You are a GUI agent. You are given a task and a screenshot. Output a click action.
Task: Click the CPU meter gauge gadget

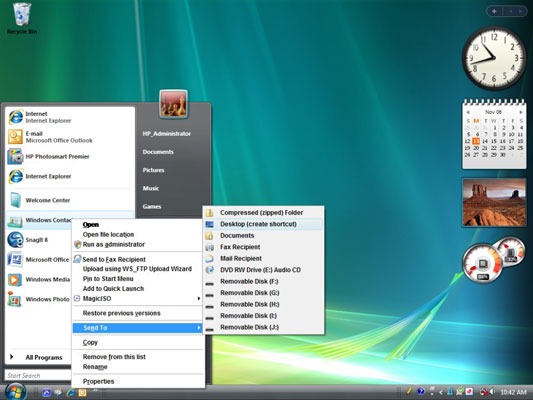pos(482,263)
